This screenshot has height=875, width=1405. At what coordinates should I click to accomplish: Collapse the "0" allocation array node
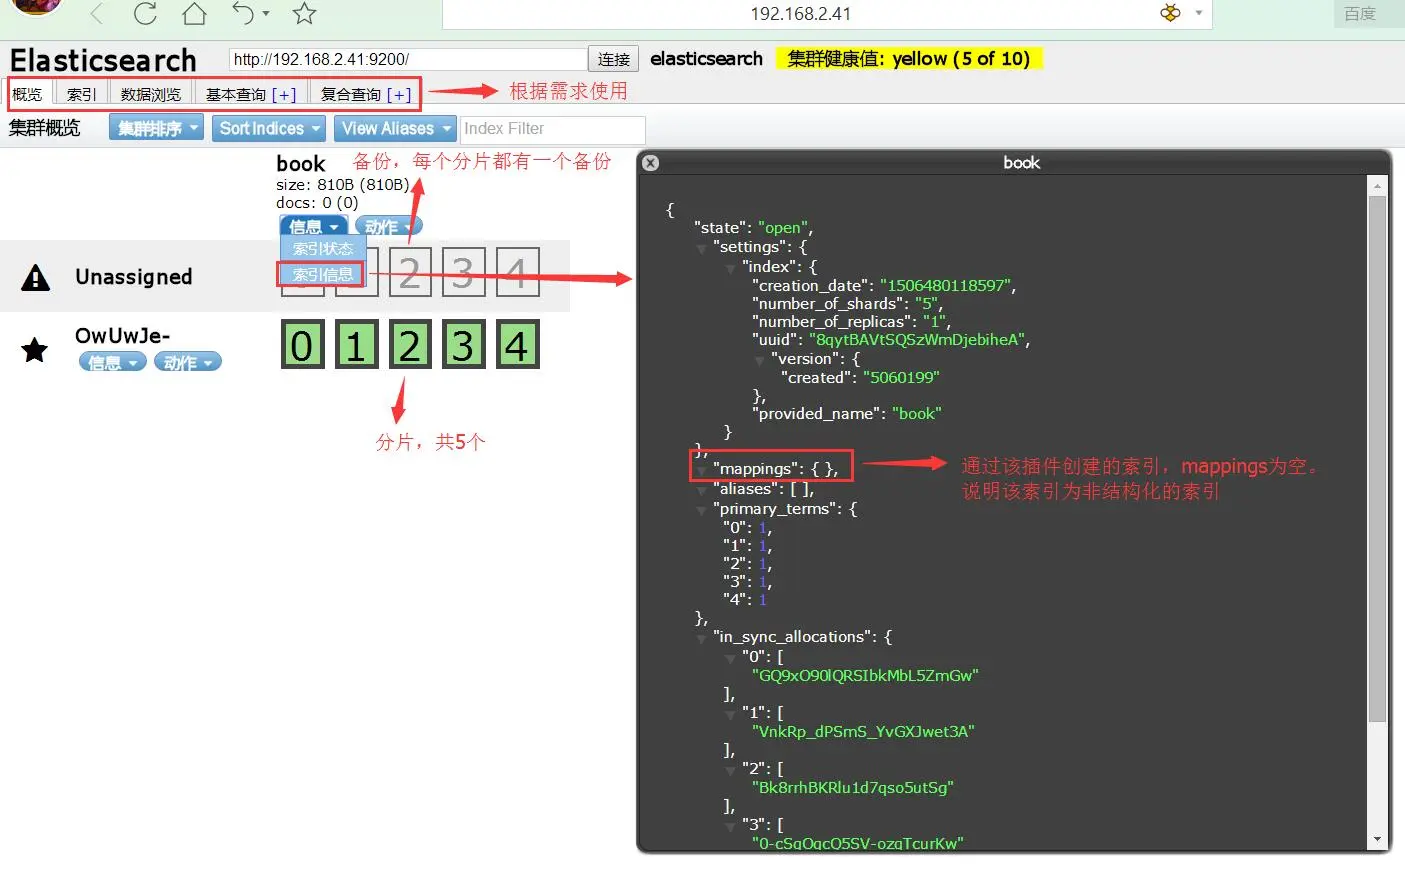pos(730,658)
